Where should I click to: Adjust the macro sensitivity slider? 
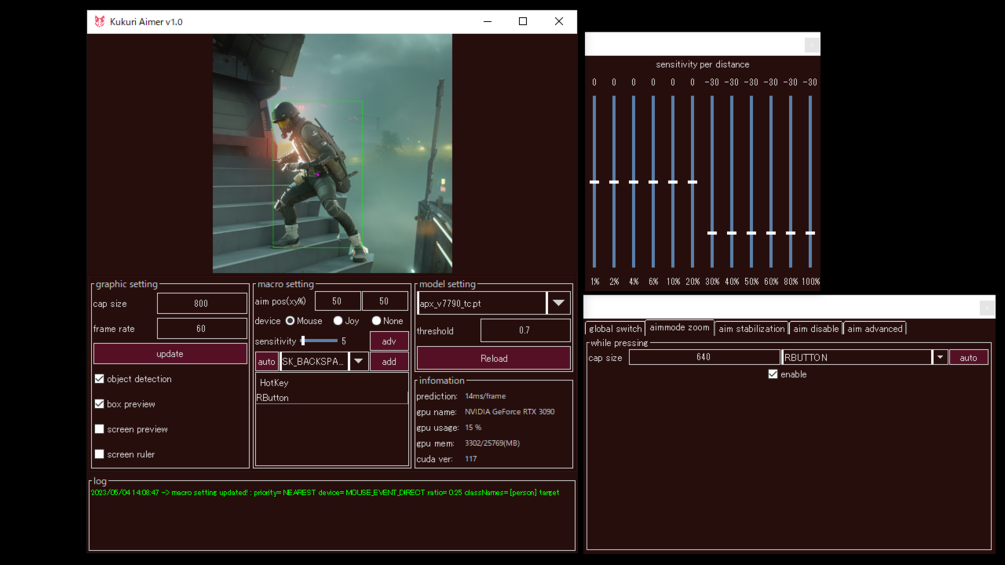tap(319, 341)
